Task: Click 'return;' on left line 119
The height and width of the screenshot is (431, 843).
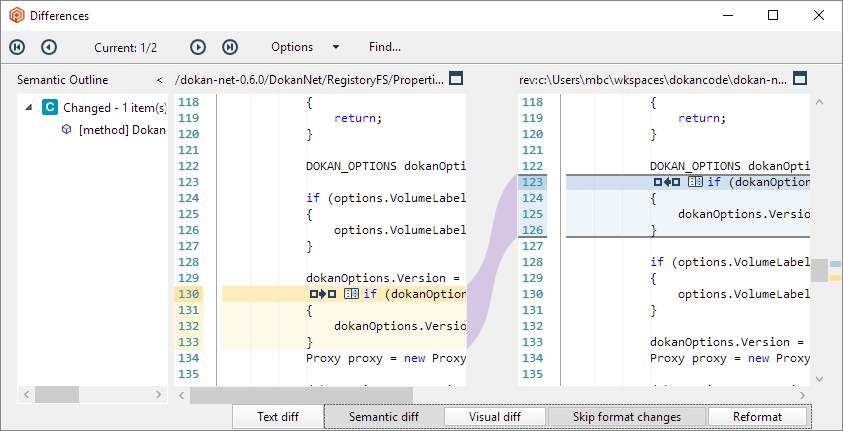Action: [x=358, y=118]
